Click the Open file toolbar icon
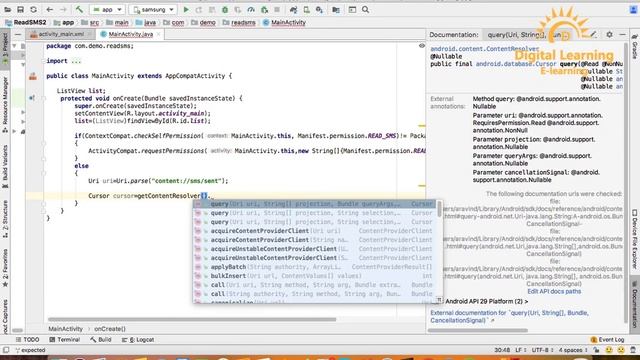 click(7, 9)
